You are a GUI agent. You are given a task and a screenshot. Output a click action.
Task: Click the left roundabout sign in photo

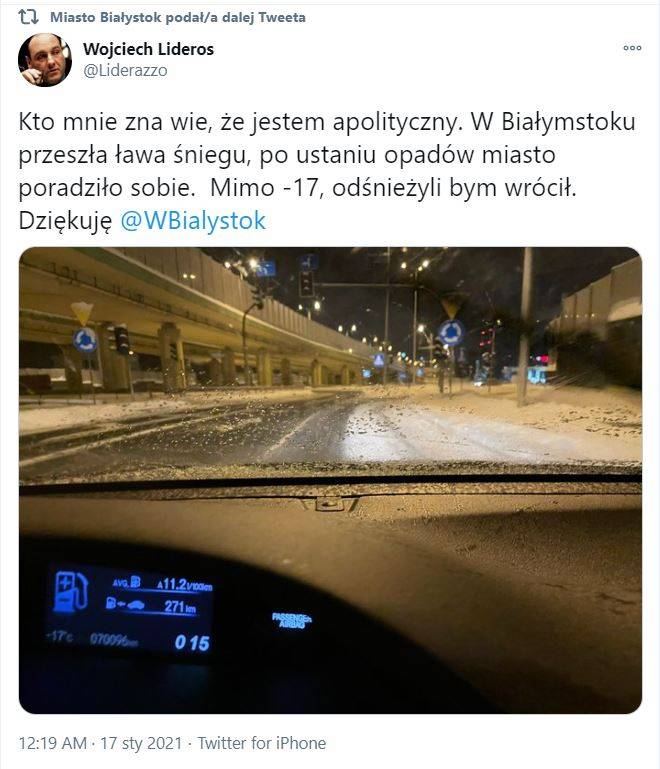85,340
